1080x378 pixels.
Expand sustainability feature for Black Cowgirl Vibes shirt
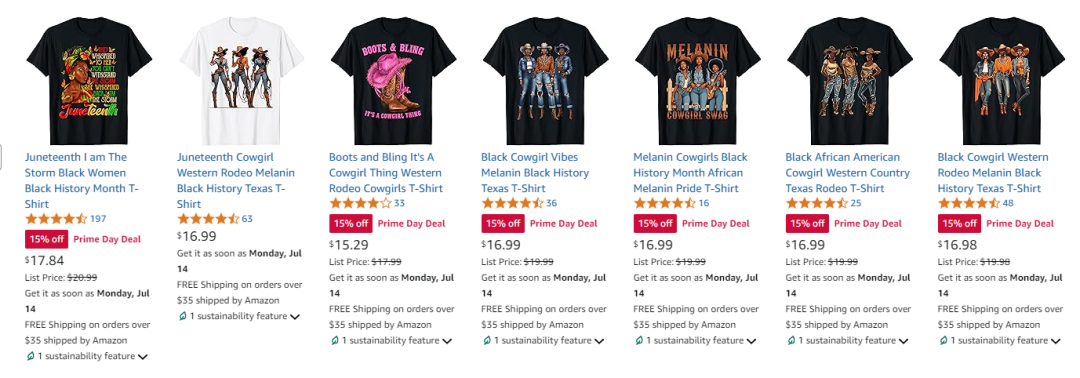click(x=599, y=341)
